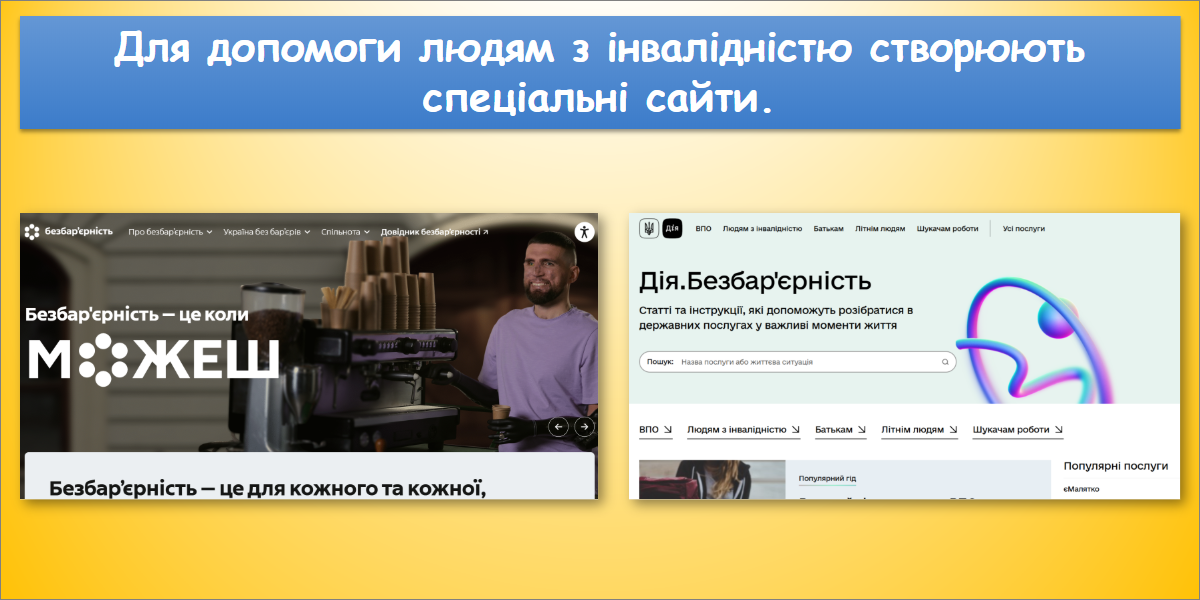Screen dimensions: 1200x600
Task: Click the accessibility figure icon
Action: pos(585,232)
